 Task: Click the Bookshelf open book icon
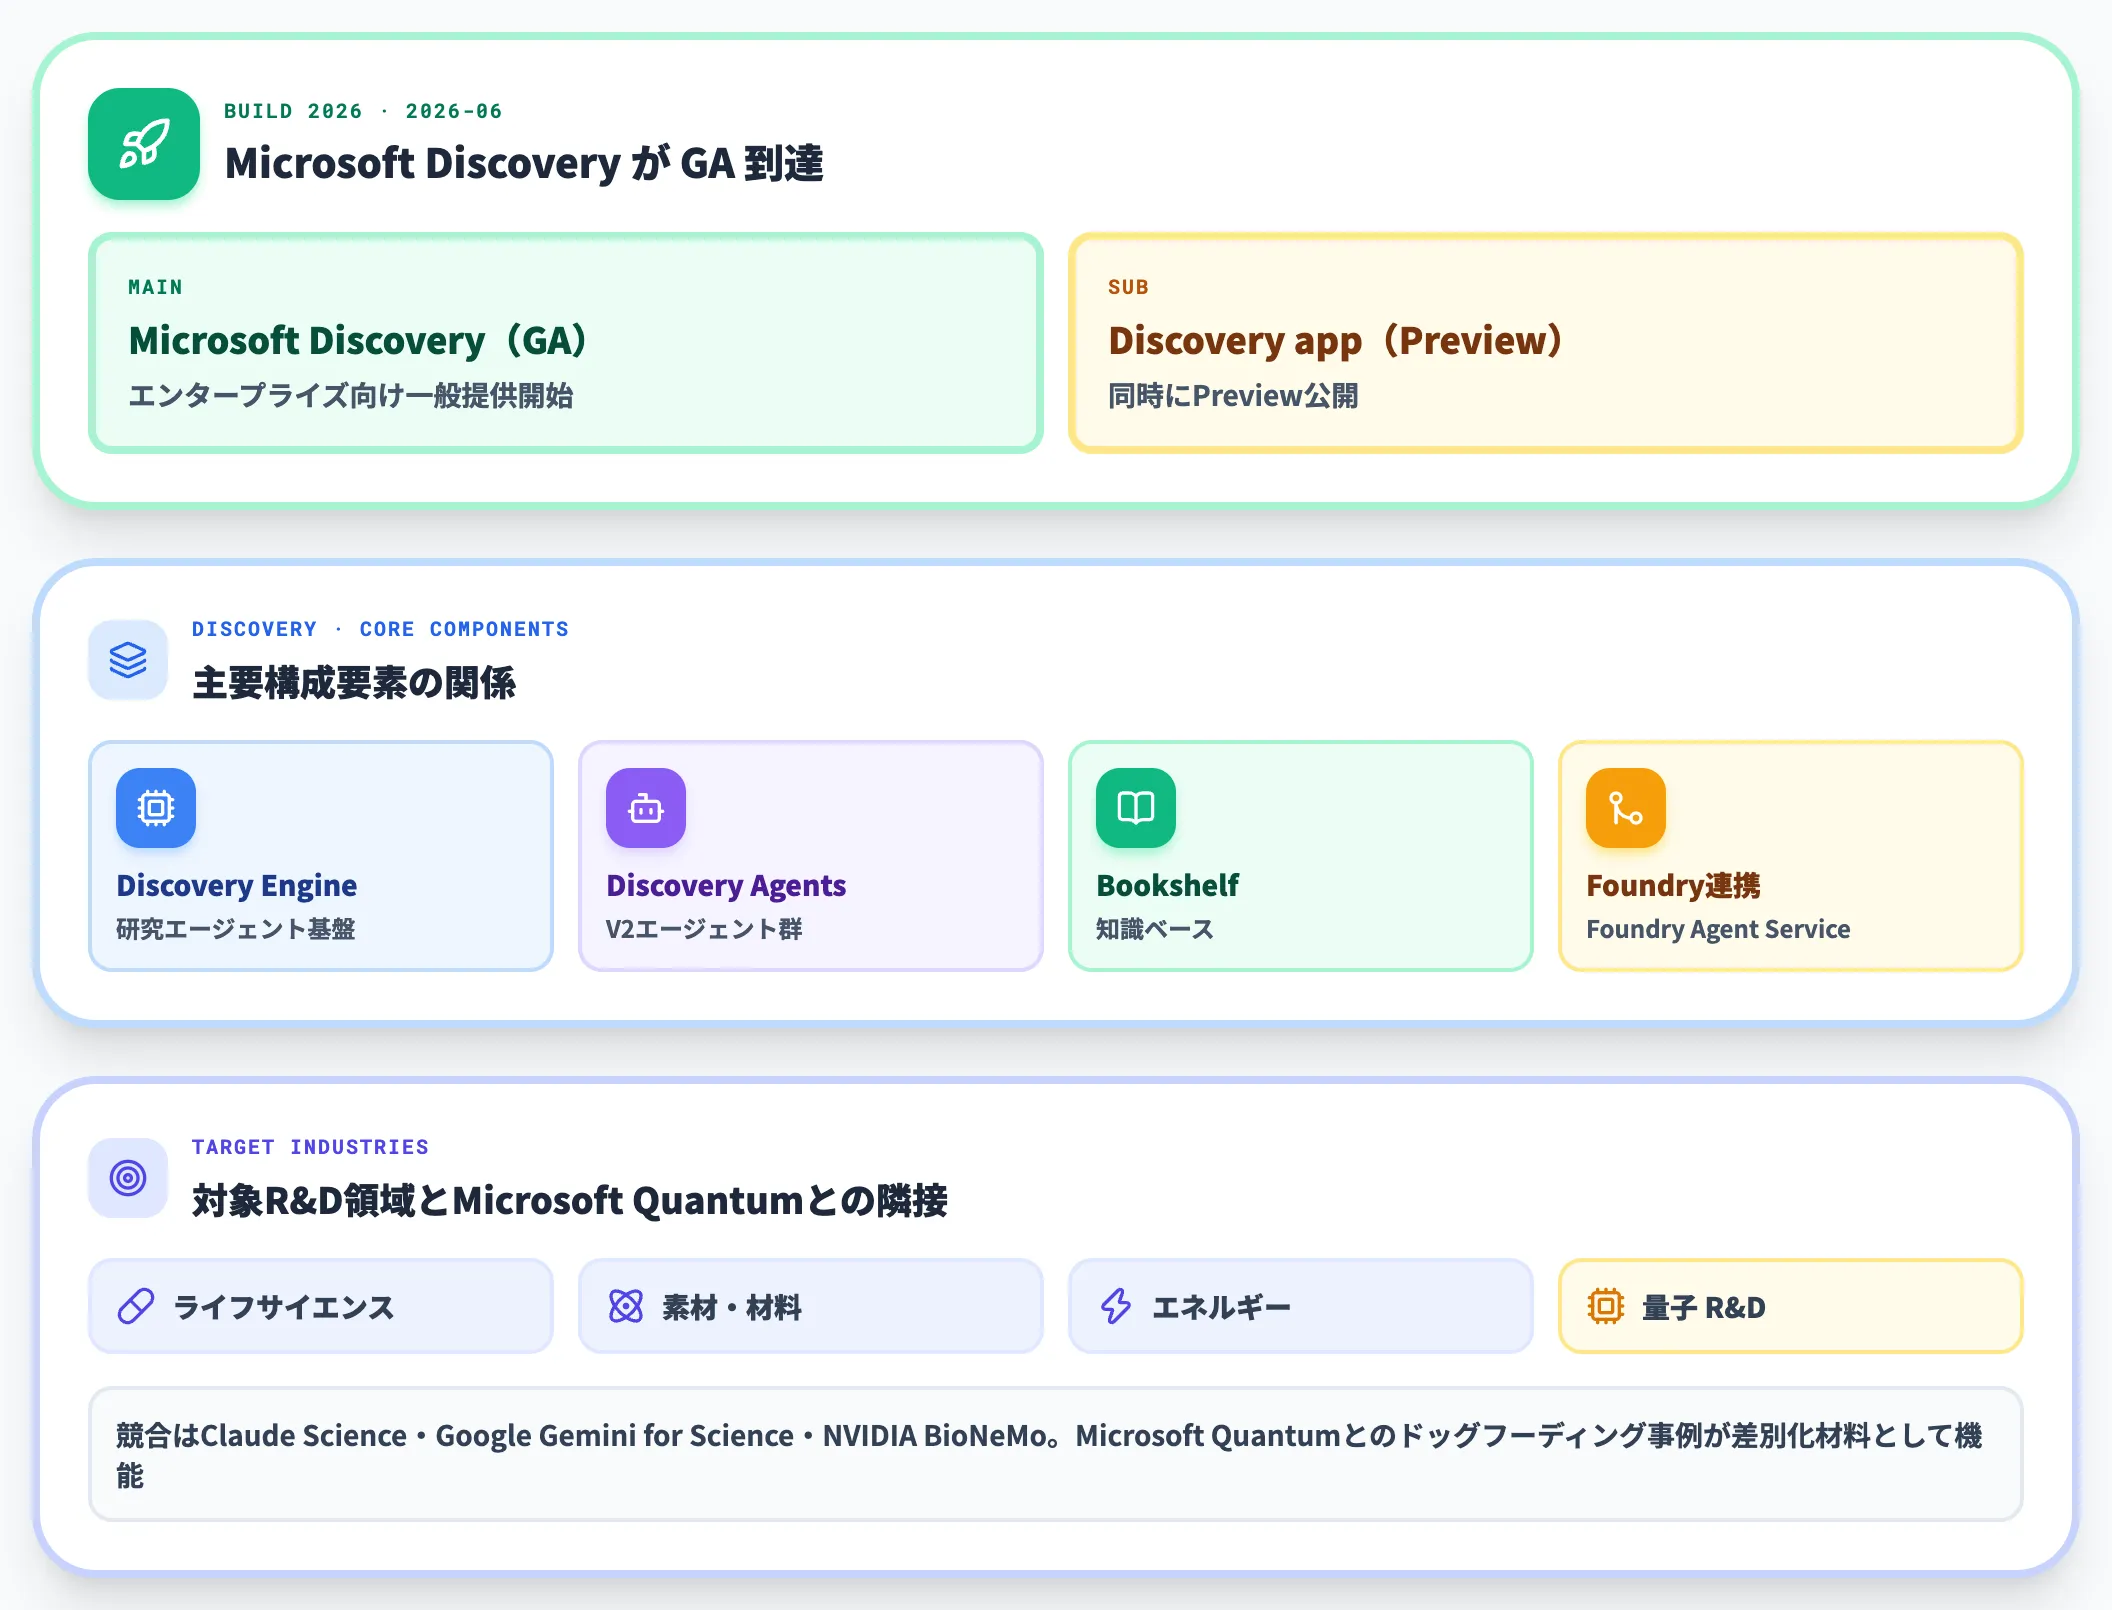point(1136,808)
